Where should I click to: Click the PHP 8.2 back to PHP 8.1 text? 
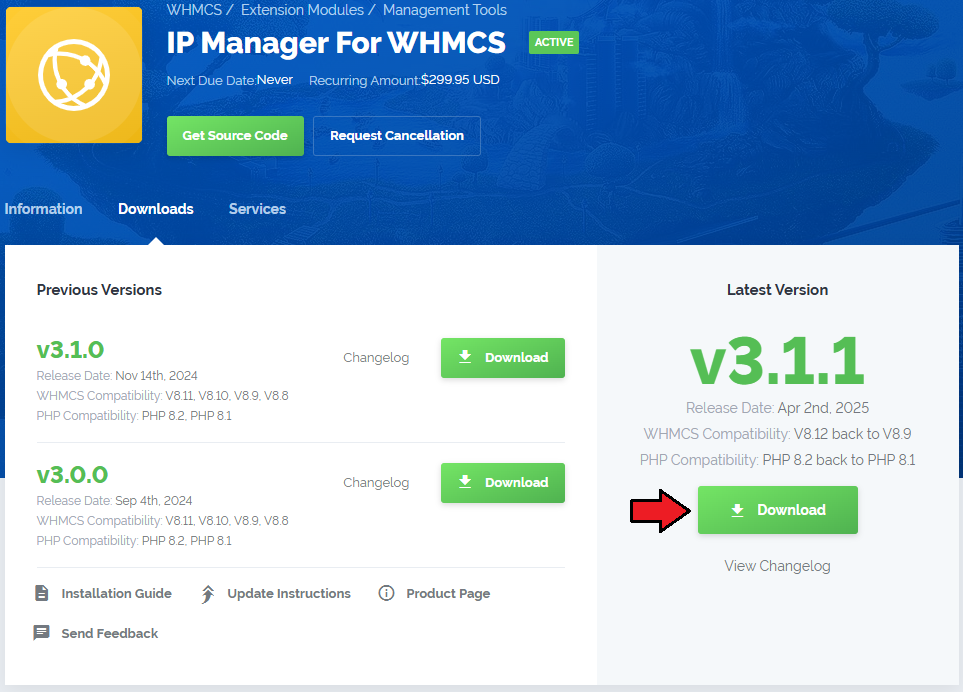tap(839, 460)
